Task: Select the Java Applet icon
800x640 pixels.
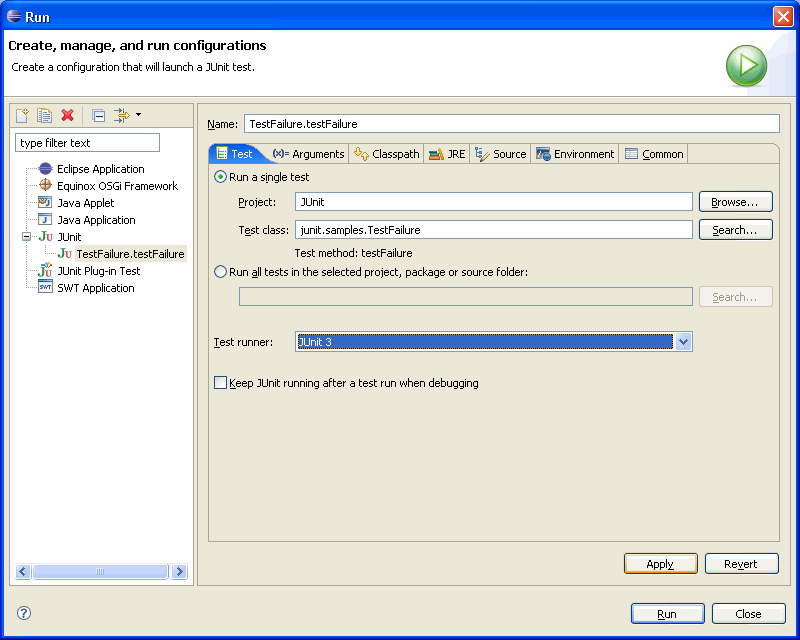Action: coord(45,203)
